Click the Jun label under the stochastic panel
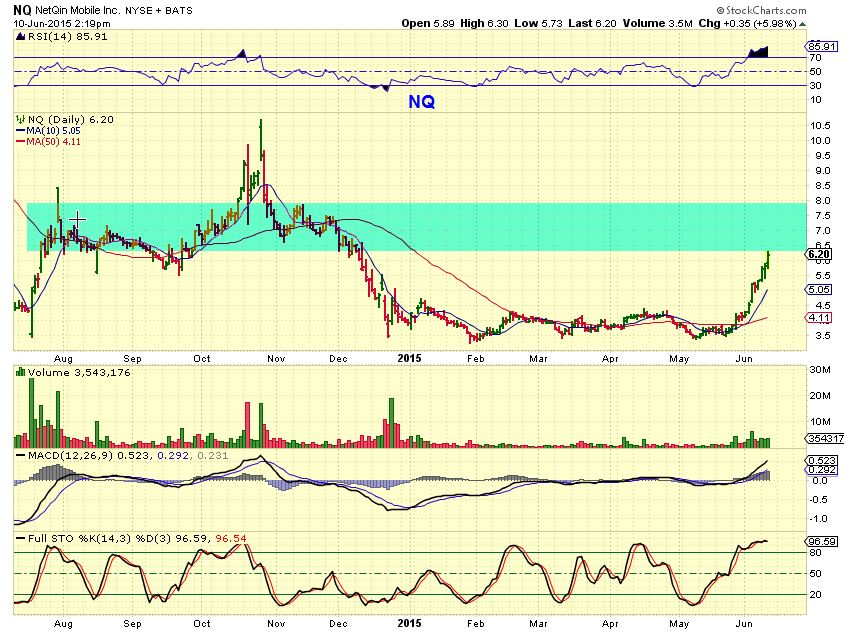844x633 pixels. point(744,624)
